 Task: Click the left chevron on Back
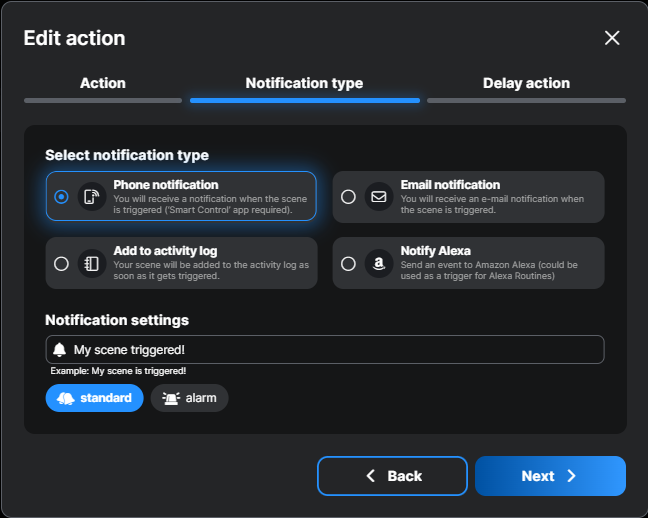pos(371,476)
